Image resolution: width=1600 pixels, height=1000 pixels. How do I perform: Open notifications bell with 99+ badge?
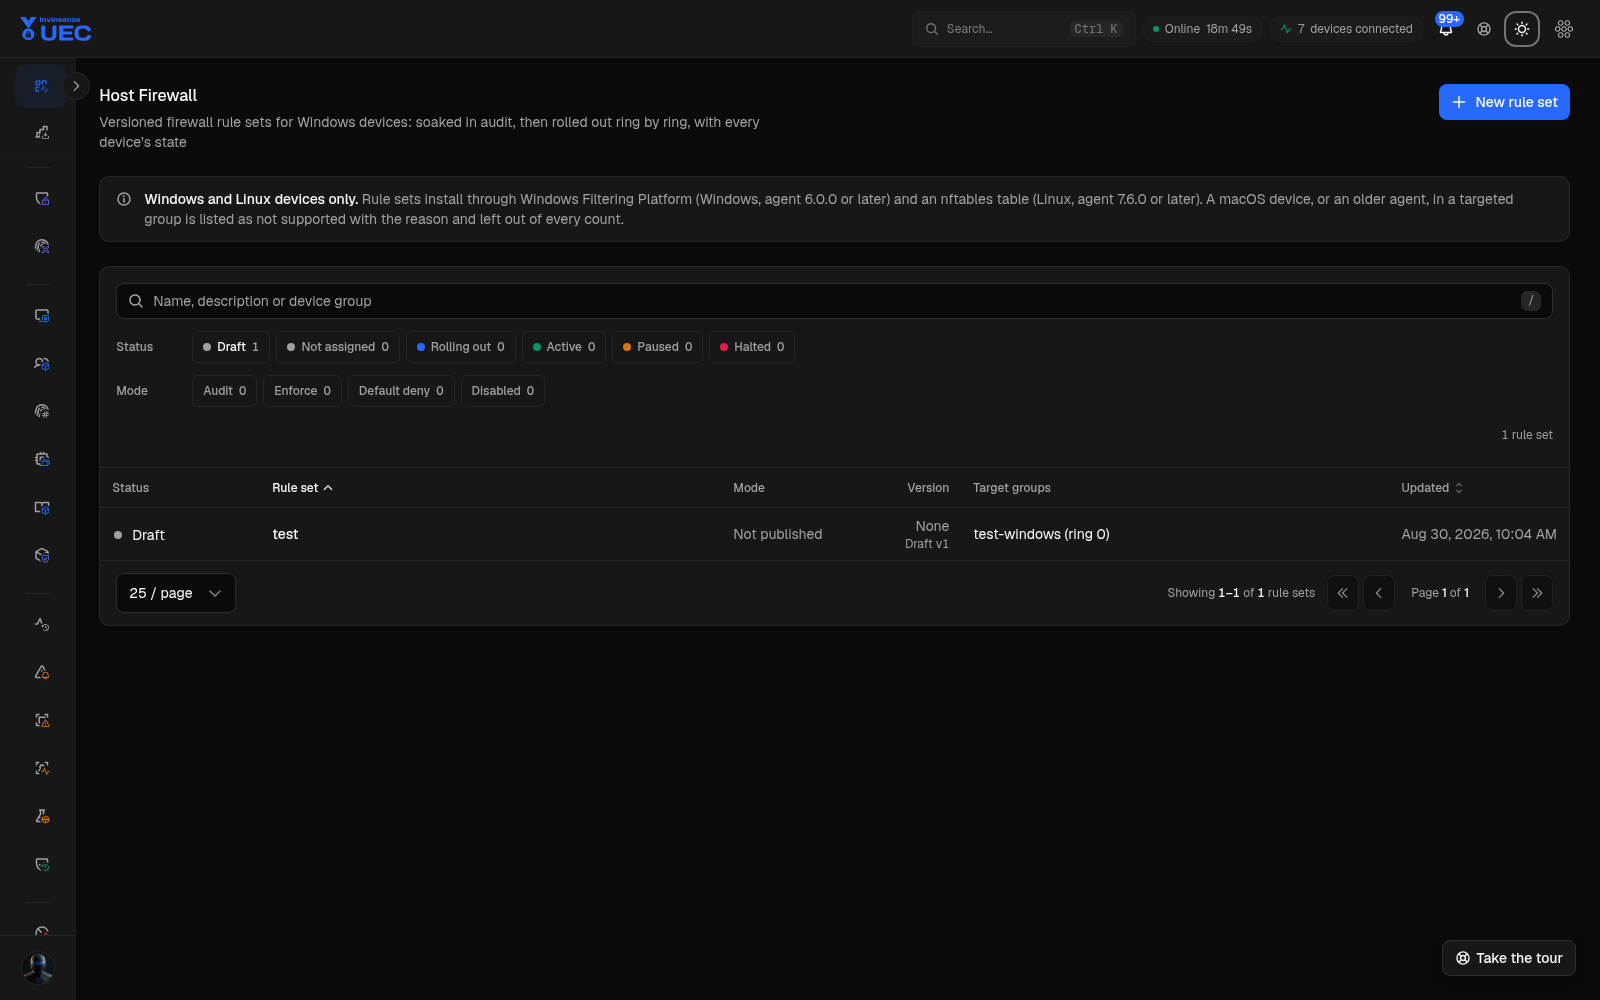click(1446, 28)
